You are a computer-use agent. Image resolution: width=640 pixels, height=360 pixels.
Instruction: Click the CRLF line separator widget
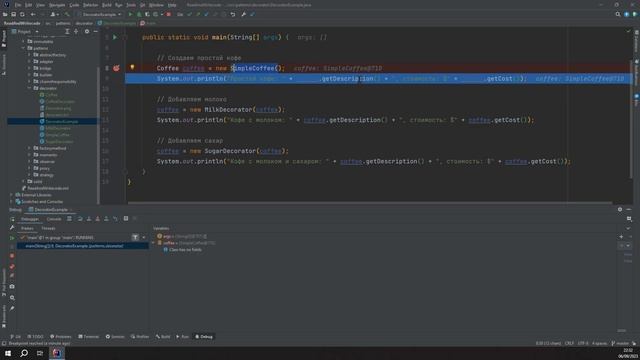[x=569, y=343]
